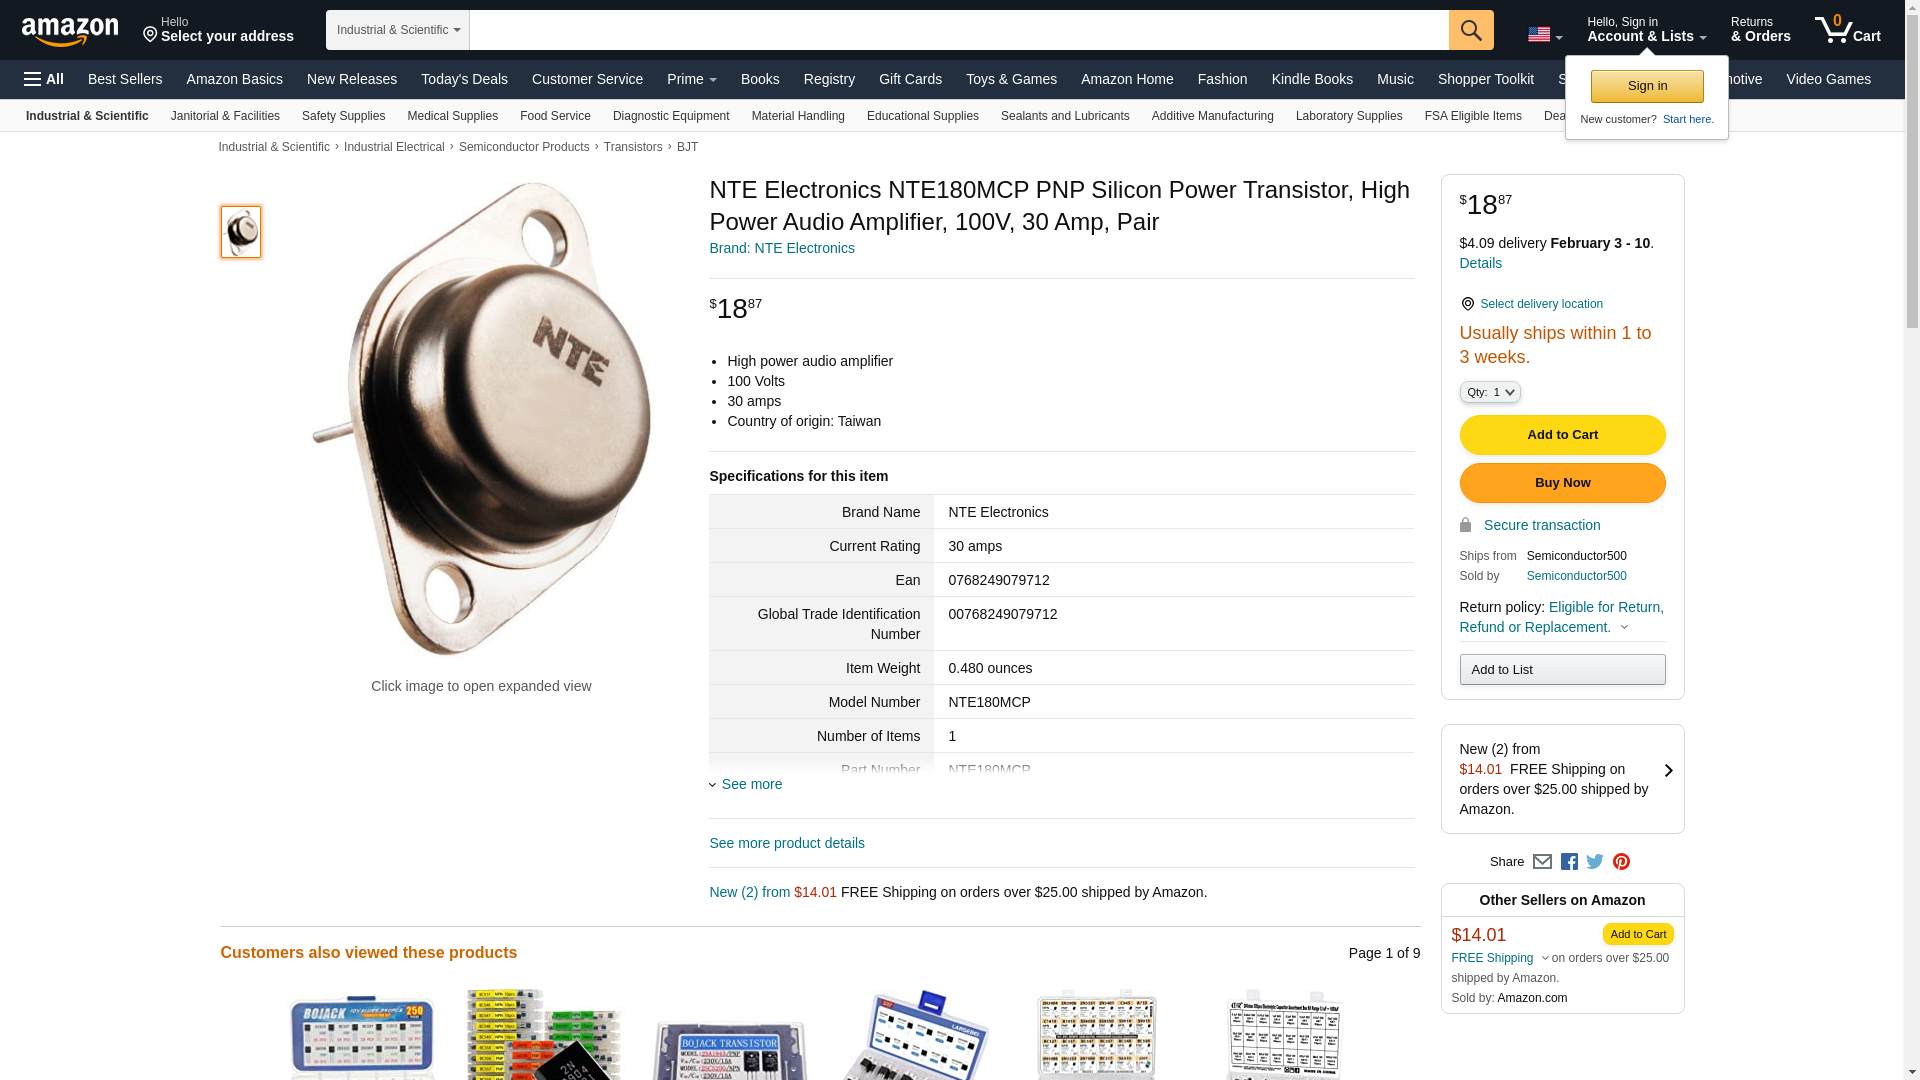Viewport: 1920px width, 1080px height.
Task: Open Today's Deals menu item
Action: tap(464, 79)
